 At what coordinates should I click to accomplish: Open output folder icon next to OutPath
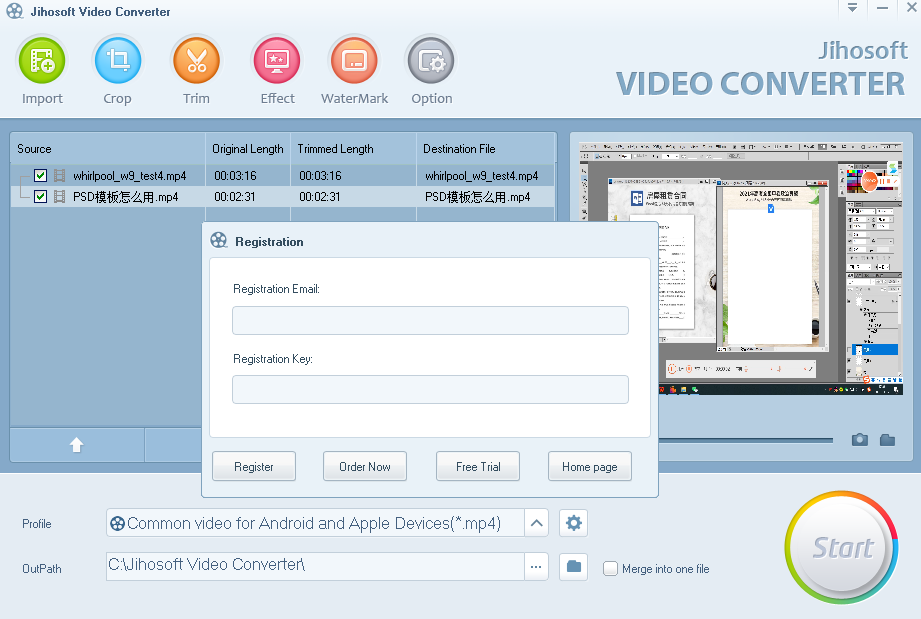tap(573, 567)
